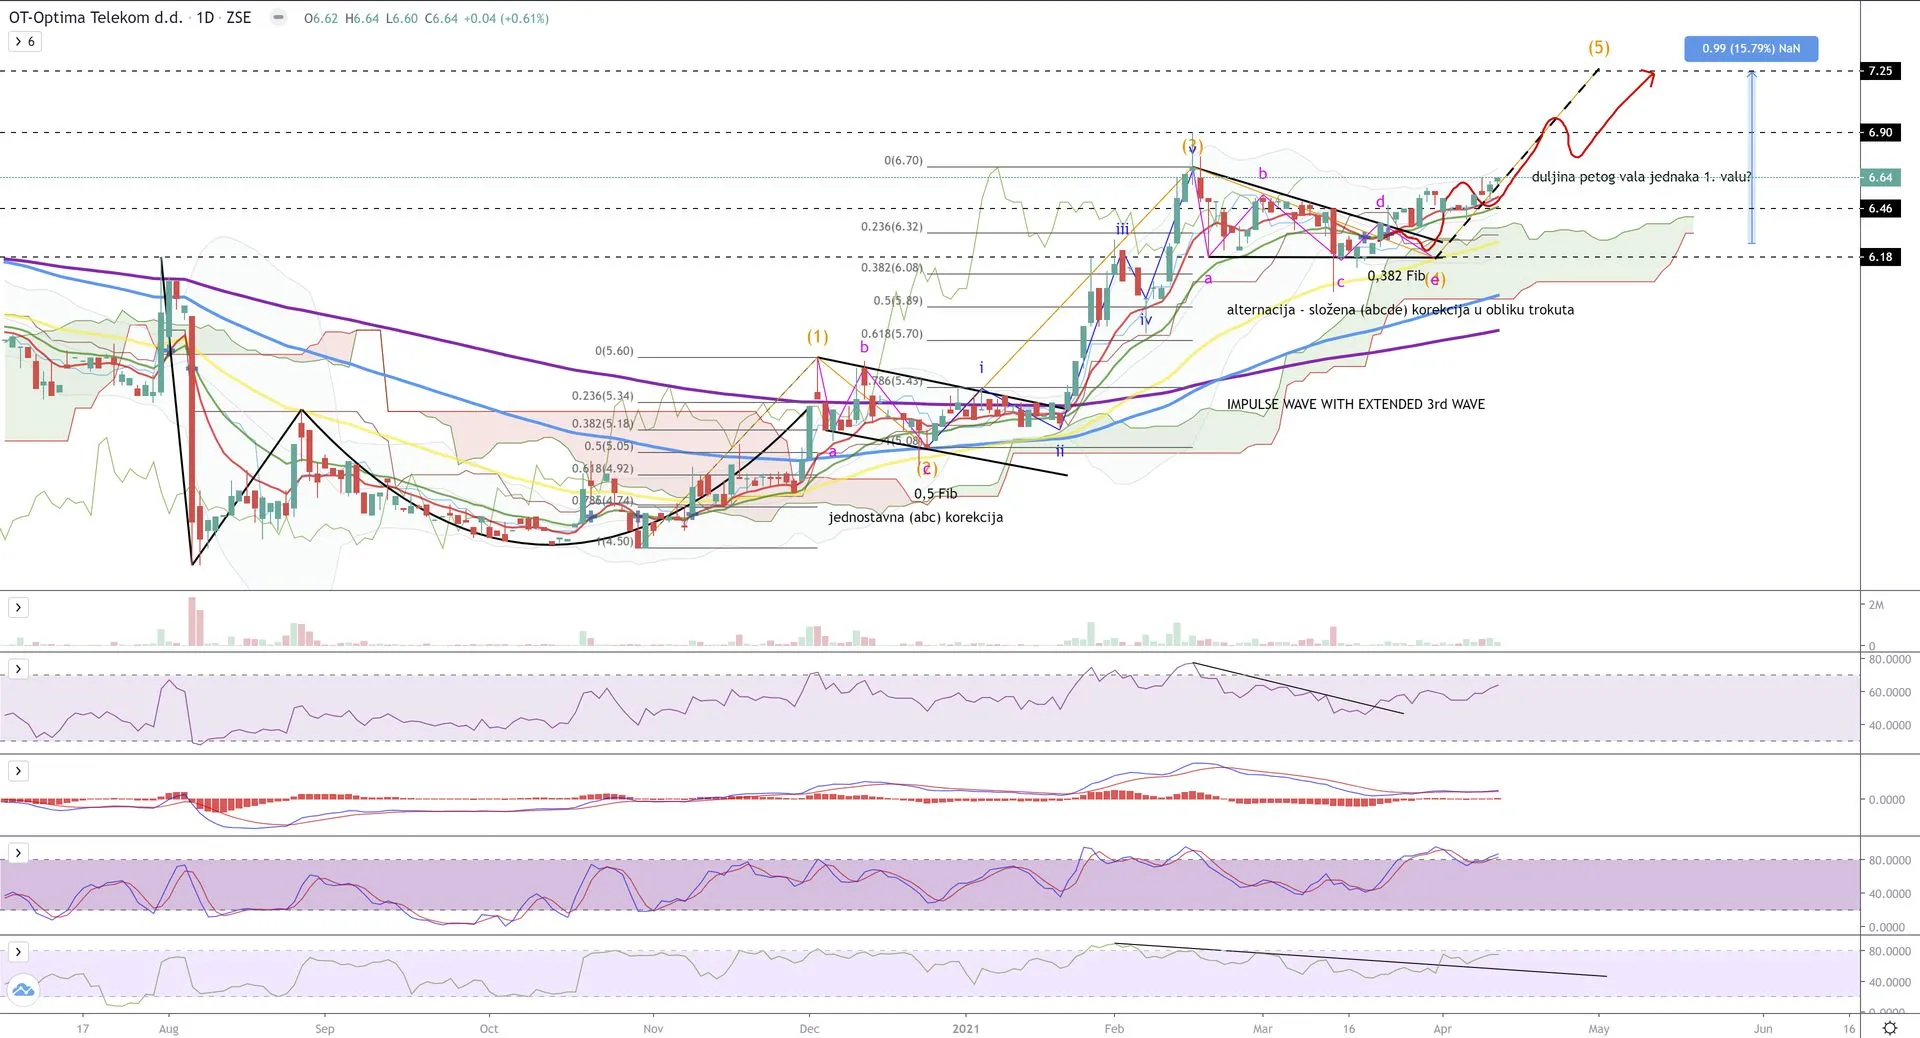Screen dimensions: 1920x1038
Task: Expand the bottom indicator pane legend
Action: point(18,952)
